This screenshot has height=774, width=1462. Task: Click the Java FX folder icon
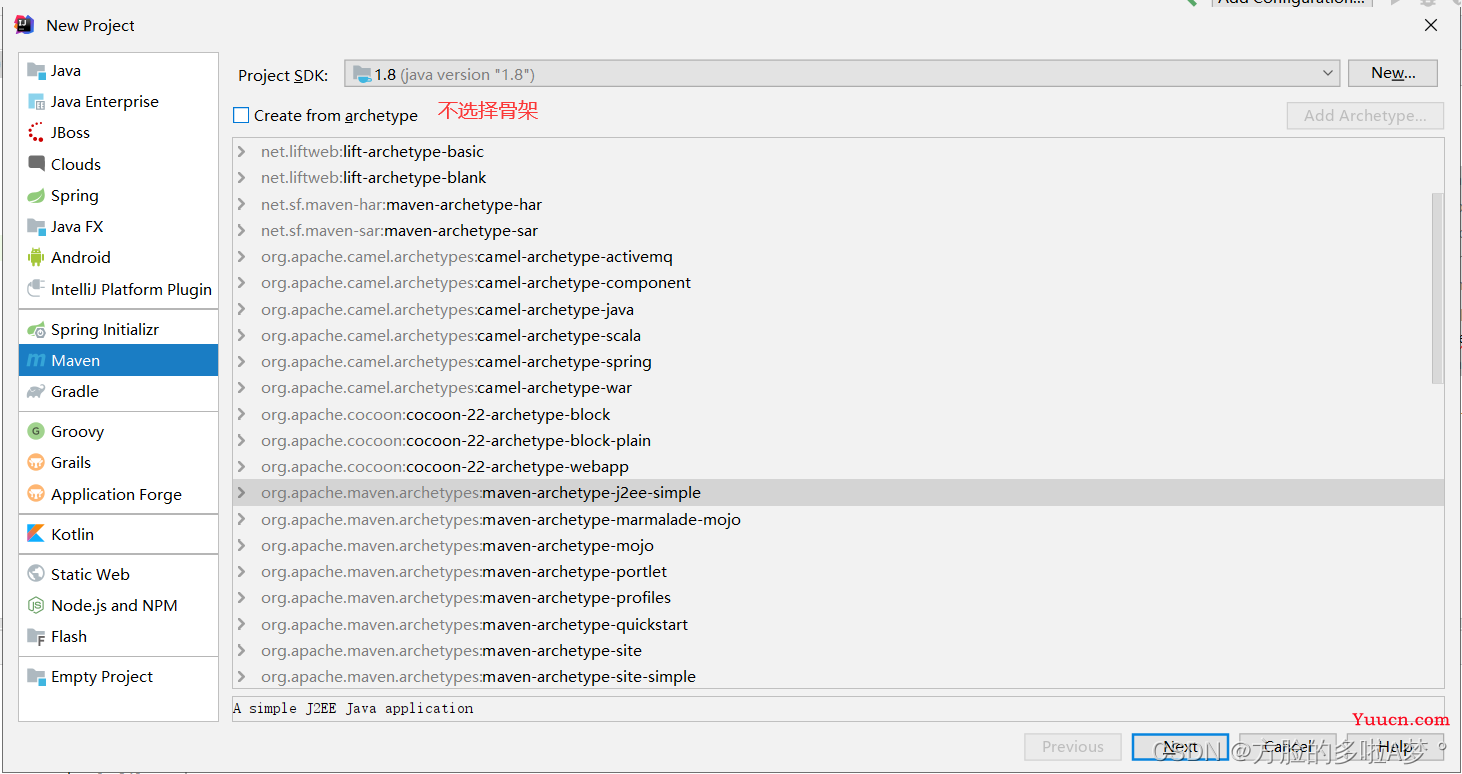coord(36,227)
